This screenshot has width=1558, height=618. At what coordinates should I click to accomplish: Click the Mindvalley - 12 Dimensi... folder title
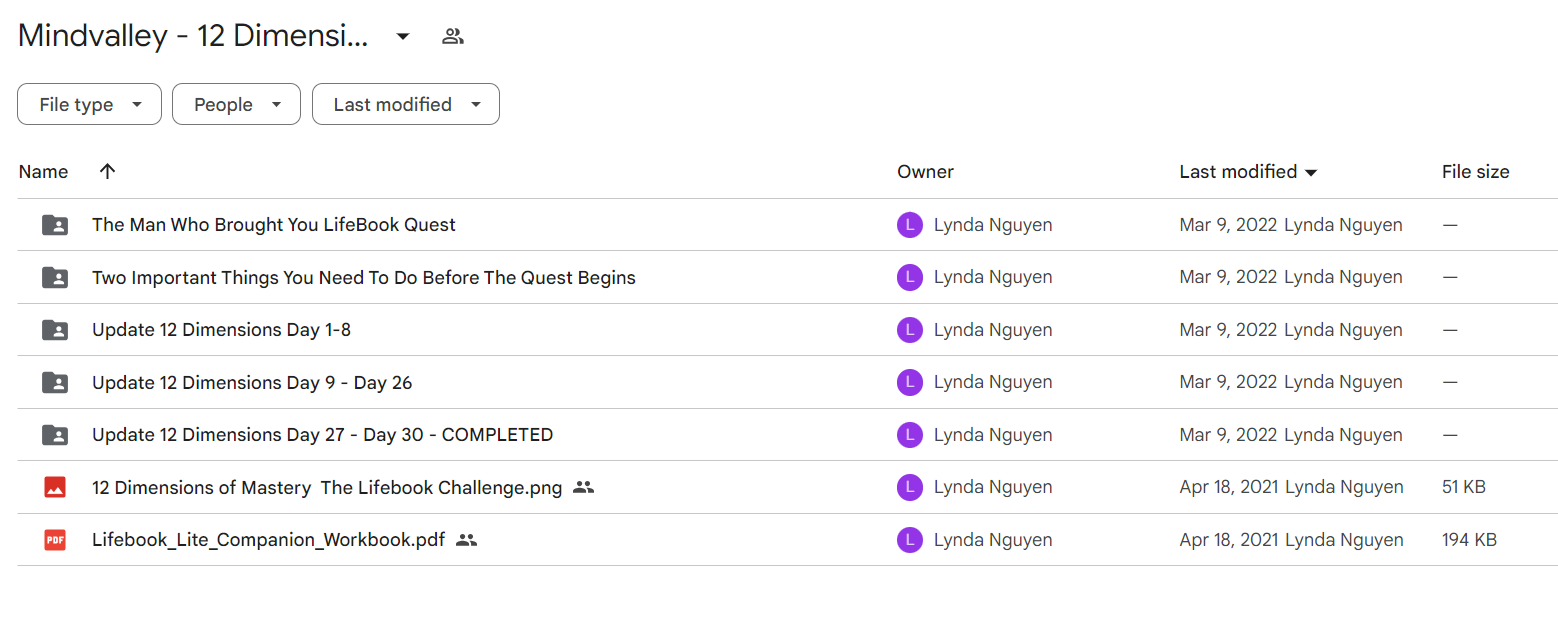194,37
